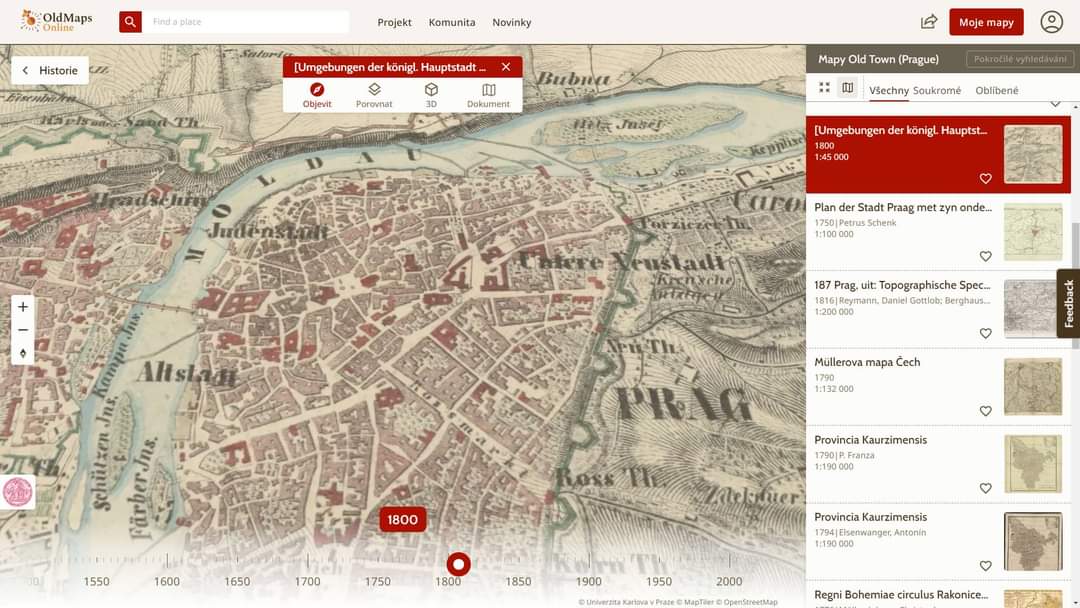Open the Komunita menu

452,22
